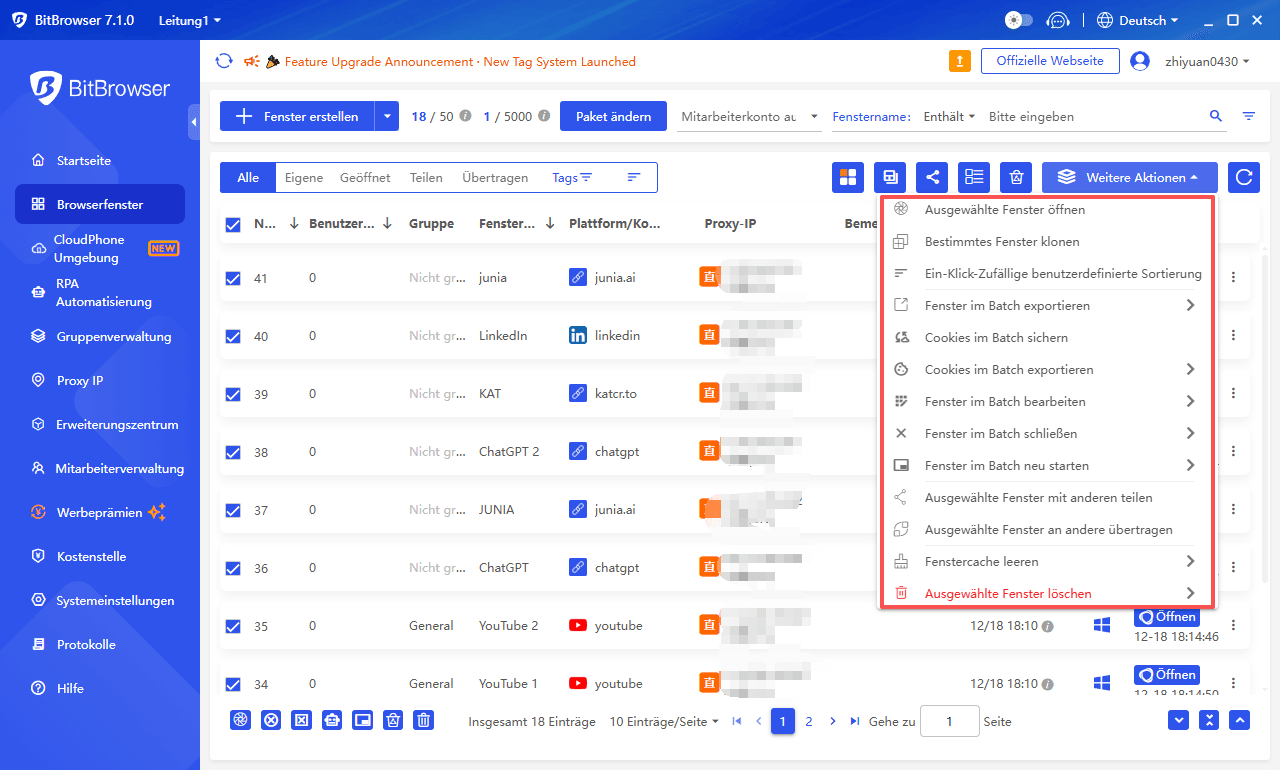The height and width of the screenshot is (770, 1280).
Task: Open the Leitung1 line dropdown
Action: pos(190,20)
